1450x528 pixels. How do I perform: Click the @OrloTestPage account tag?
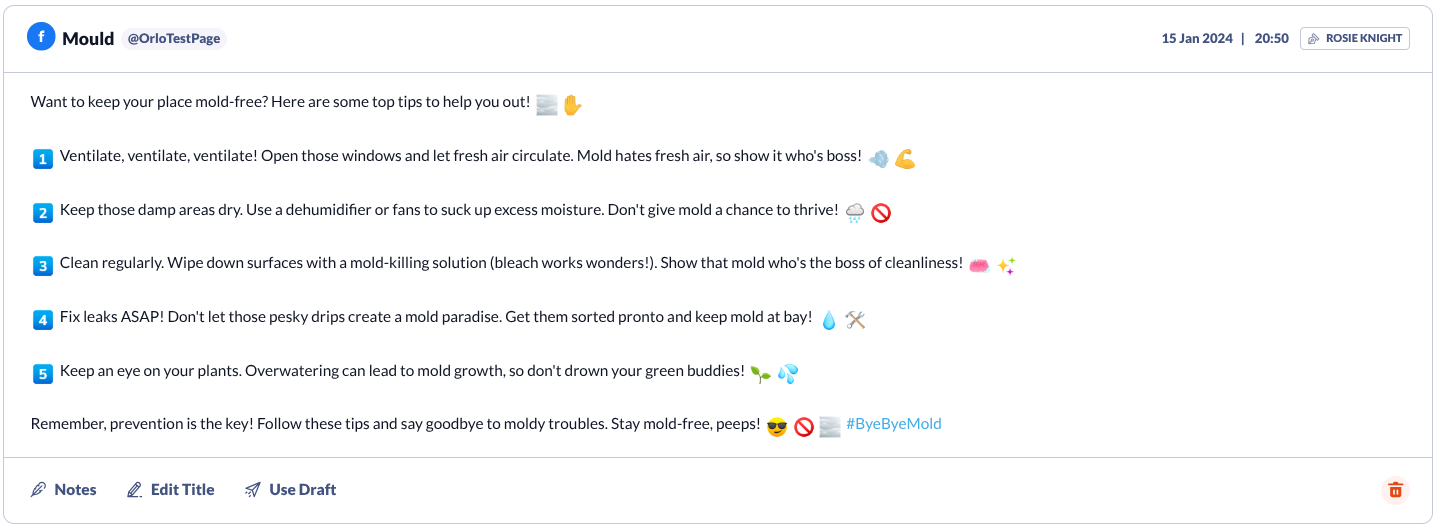tap(174, 39)
